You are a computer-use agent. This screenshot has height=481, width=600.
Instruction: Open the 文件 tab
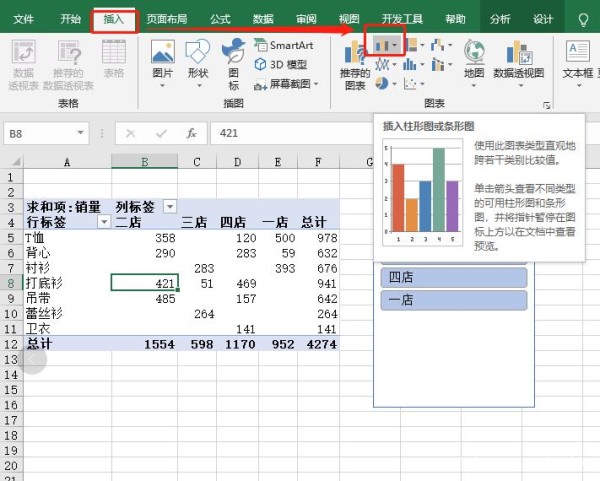tap(23, 19)
